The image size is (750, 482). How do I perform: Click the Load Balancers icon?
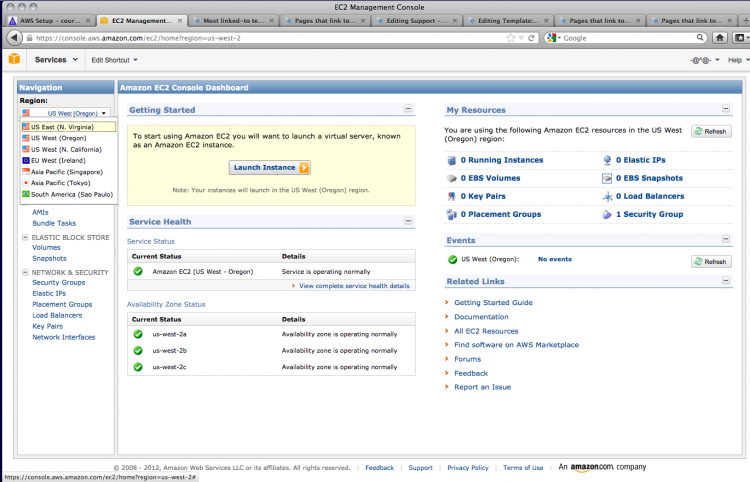tap(607, 197)
